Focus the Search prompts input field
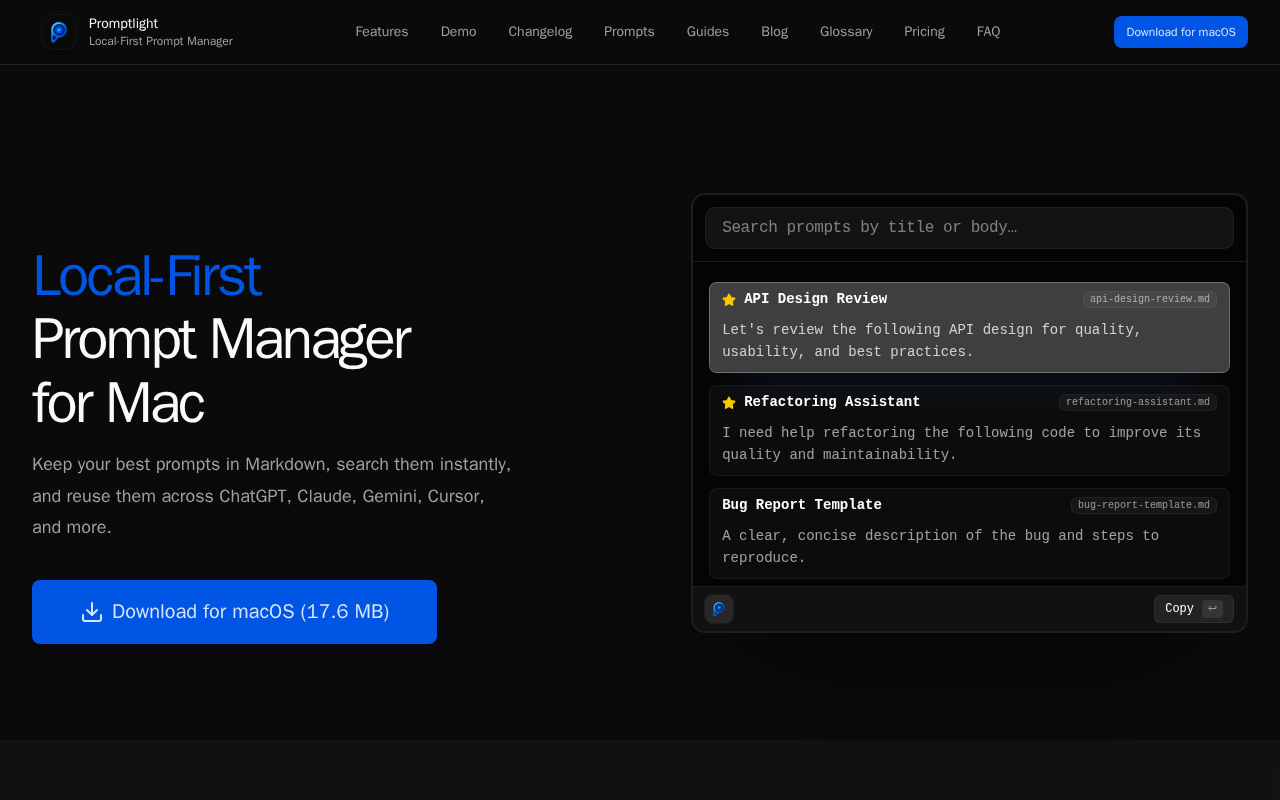The image size is (1280, 800). [x=968, y=228]
